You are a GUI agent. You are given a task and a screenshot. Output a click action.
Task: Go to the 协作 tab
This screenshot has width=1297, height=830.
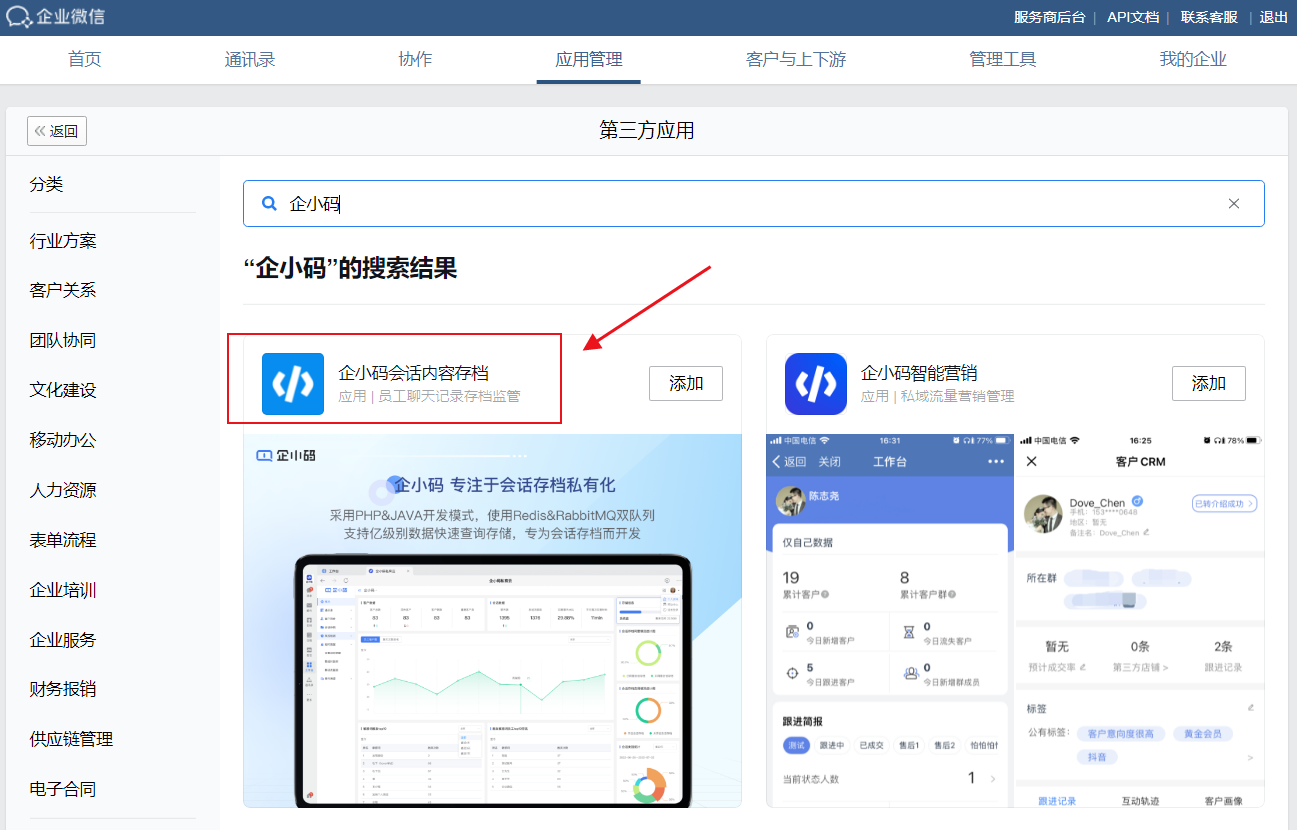click(x=415, y=59)
